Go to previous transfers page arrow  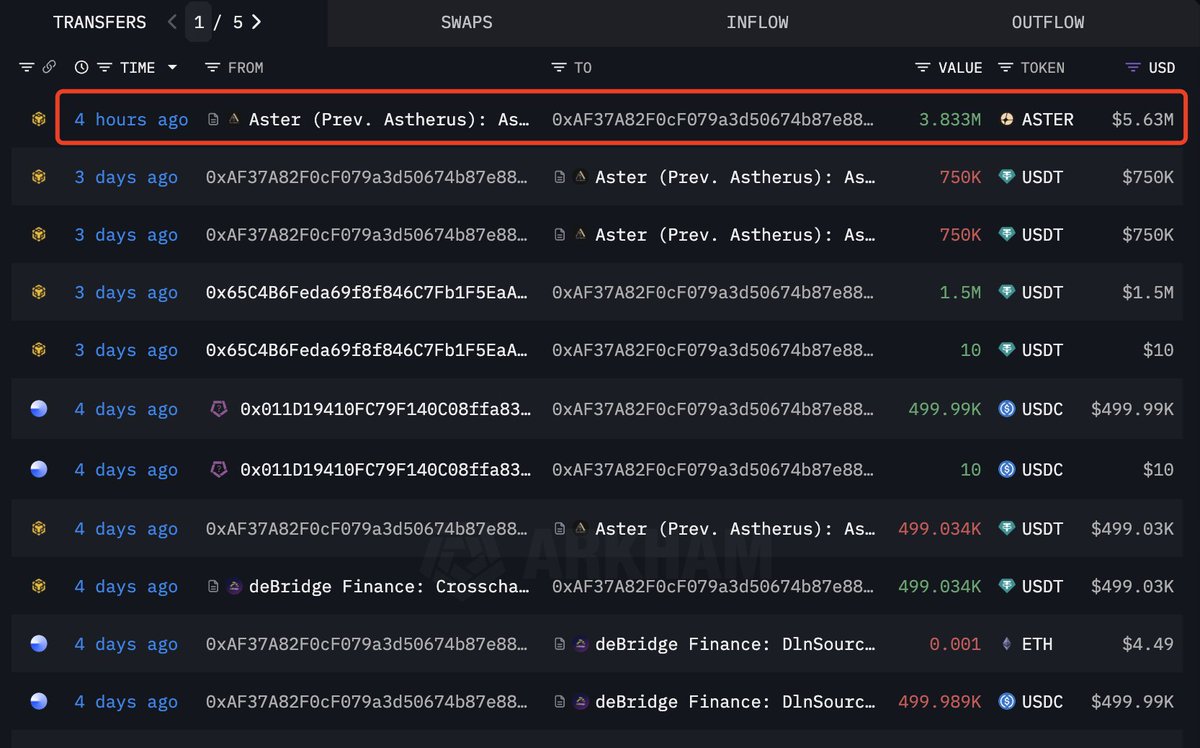pyautogui.click(x=173, y=22)
